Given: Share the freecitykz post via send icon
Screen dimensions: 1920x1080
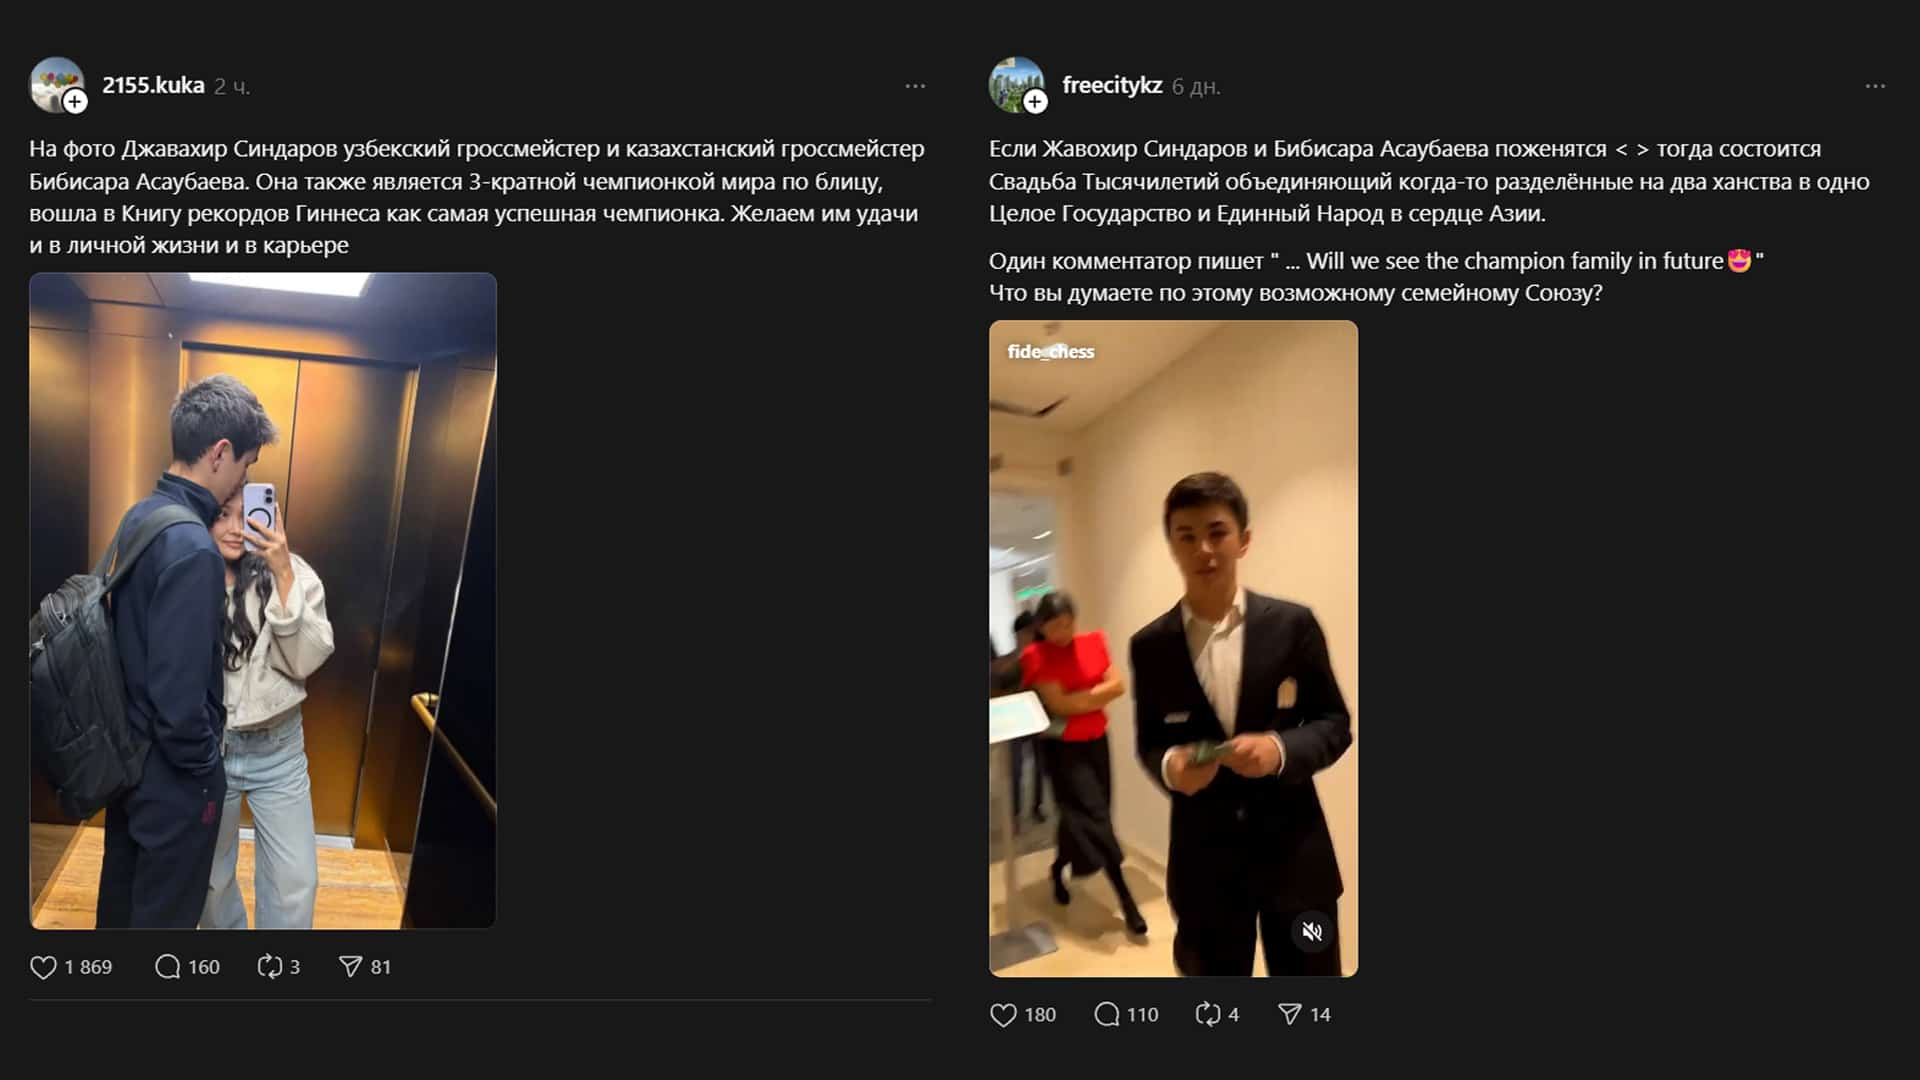Looking at the screenshot, I should (x=1290, y=1015).
